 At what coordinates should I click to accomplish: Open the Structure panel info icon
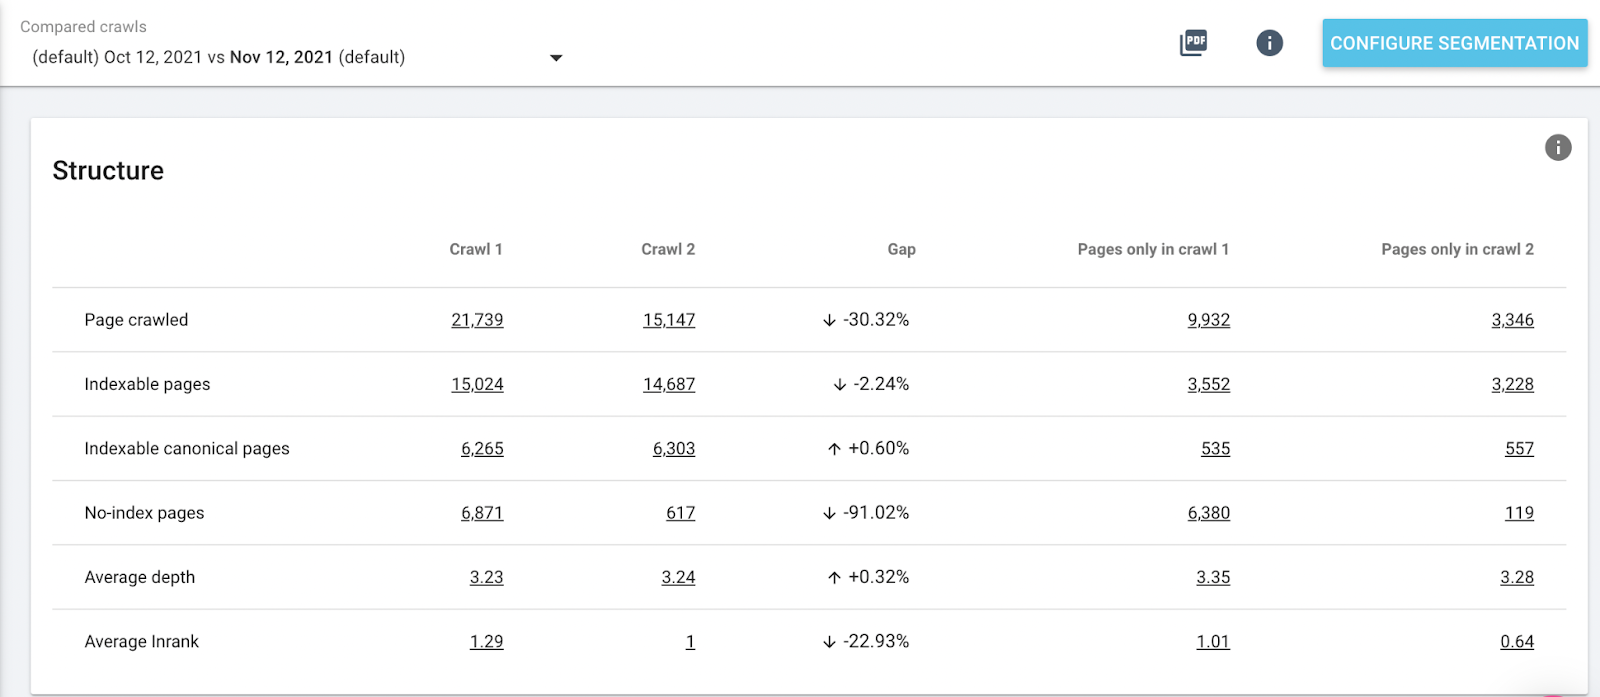pos(1558,148)
